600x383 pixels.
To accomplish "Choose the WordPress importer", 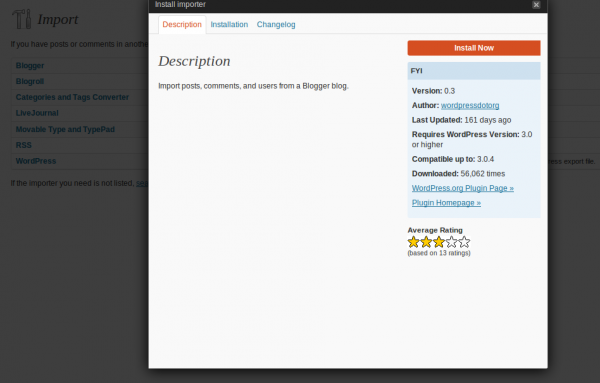I will [x=36, y=161].
